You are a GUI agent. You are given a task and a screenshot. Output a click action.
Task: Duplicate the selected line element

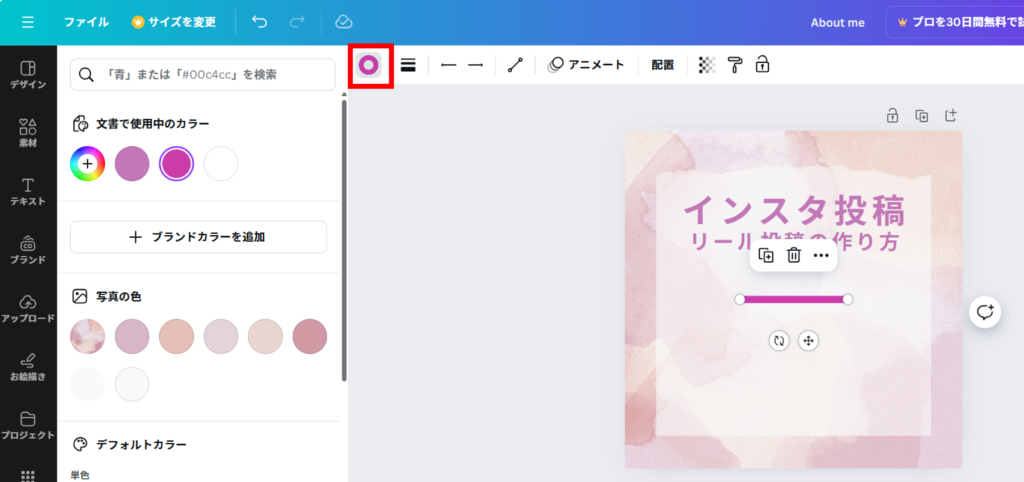pos(766,255)
